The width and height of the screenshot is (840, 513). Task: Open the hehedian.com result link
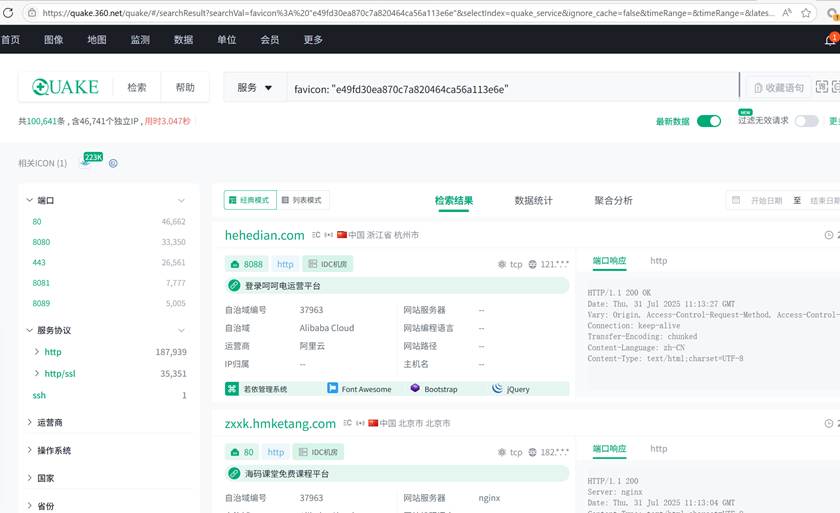(265, 235)
